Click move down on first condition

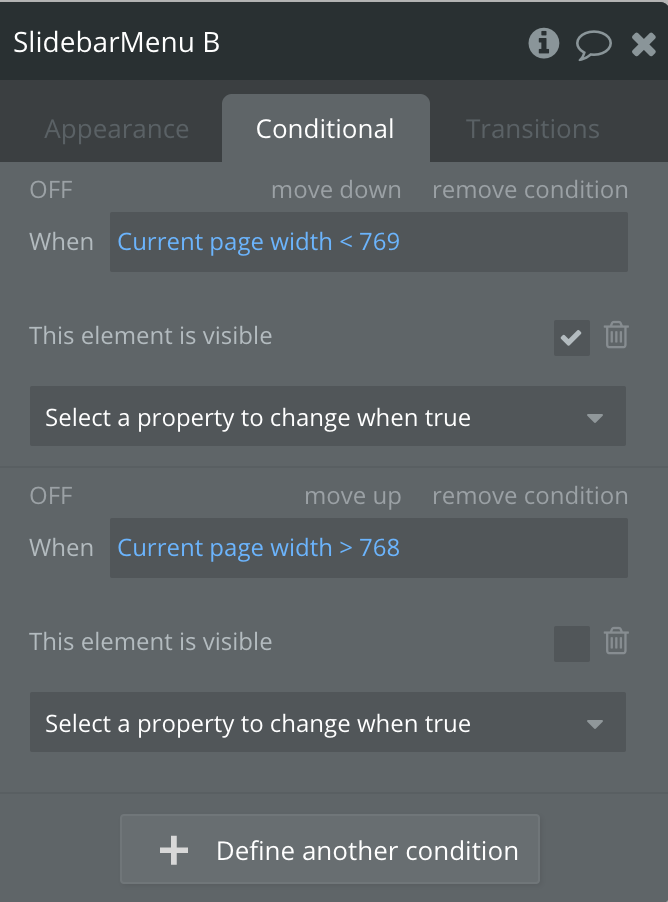tap(336, 190)
